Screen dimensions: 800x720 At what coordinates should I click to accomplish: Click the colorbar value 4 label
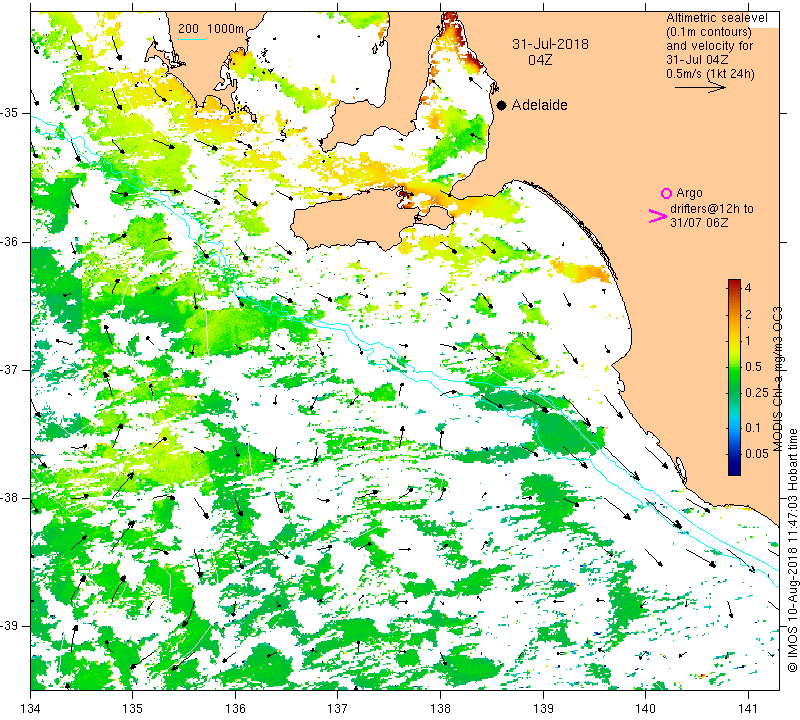point(748,287)
